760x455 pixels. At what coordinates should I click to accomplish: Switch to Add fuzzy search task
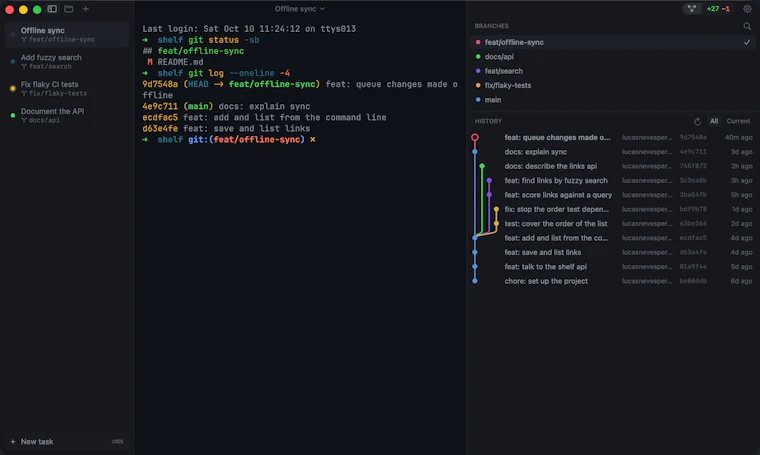[x=67, y=62]
